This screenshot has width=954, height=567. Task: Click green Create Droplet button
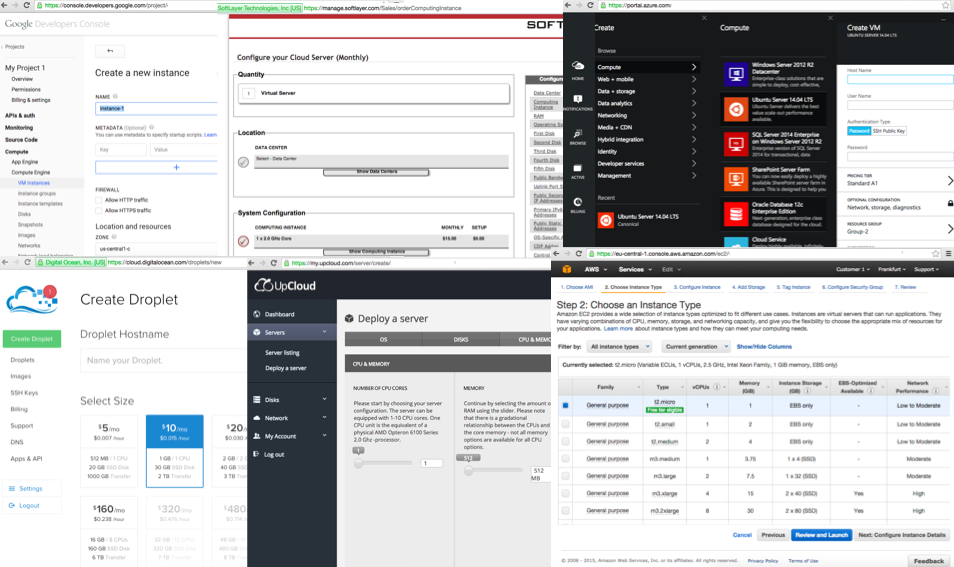point(32,339)
